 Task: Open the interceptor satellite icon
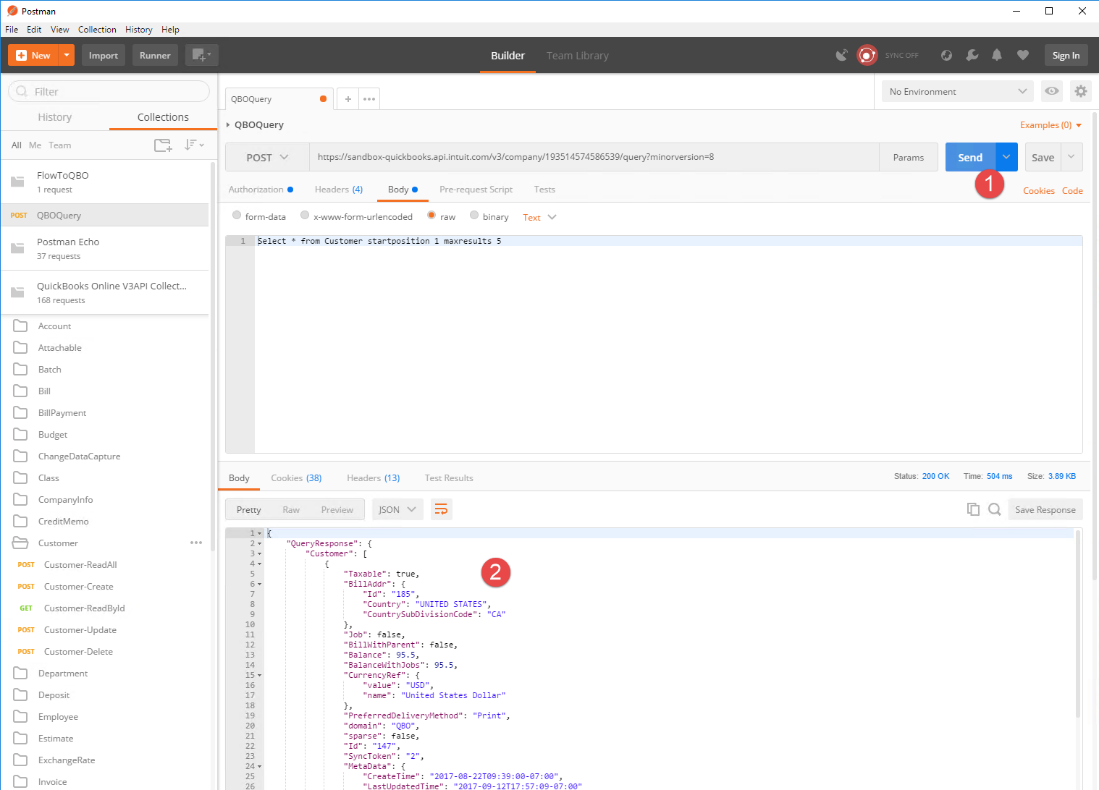click(841, 55)
